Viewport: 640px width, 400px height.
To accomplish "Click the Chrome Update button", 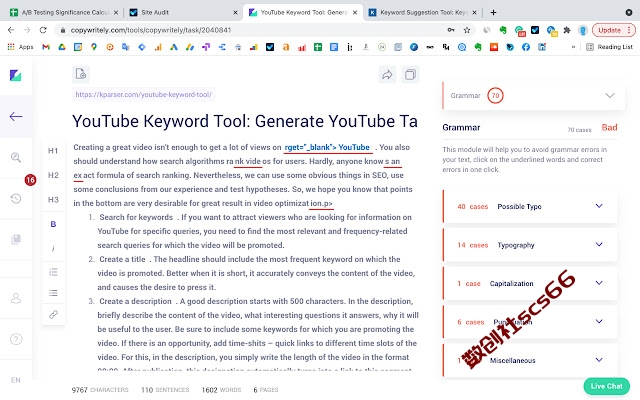I will pos(613,30).
